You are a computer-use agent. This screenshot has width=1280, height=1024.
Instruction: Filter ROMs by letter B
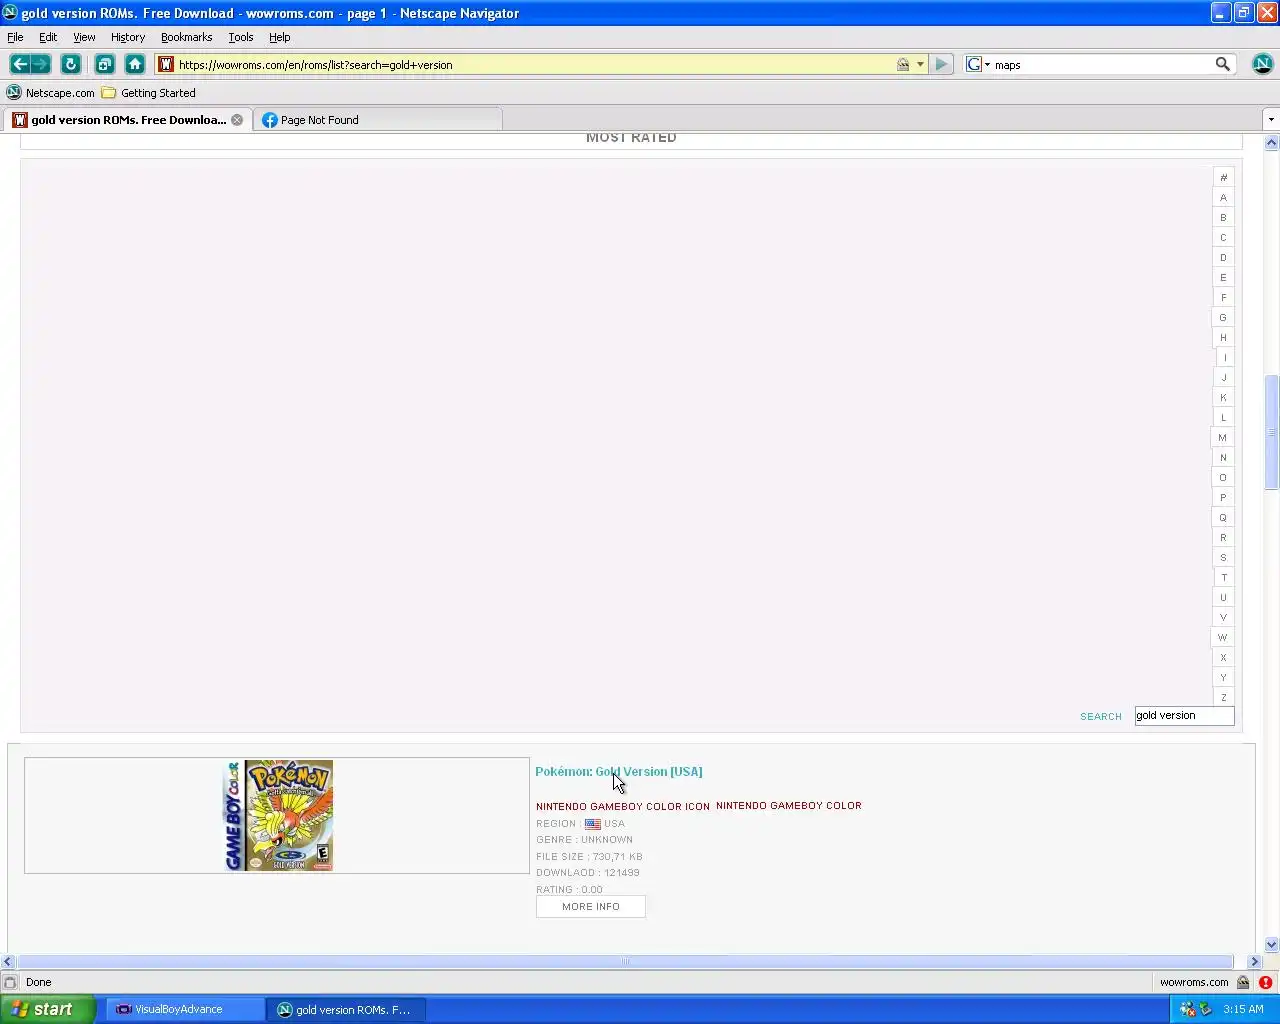tap(1223, 217)
